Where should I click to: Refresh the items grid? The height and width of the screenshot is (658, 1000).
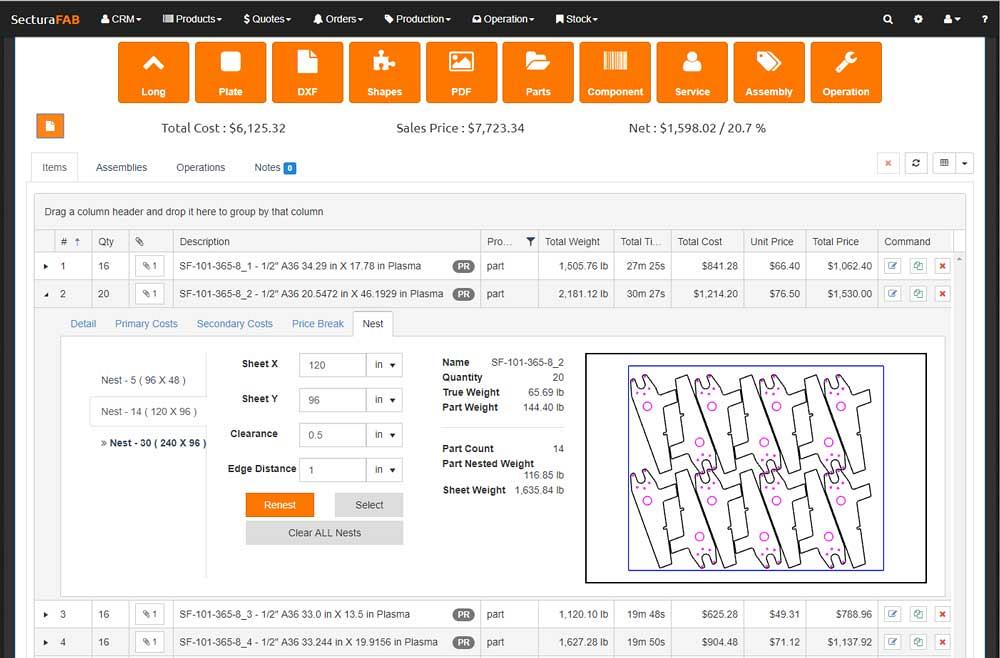click(x=916, y=163)
